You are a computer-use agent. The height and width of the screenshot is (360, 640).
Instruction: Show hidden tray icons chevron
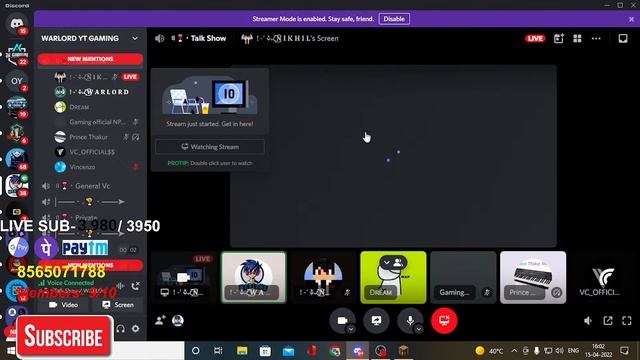[x=514, y=351]
